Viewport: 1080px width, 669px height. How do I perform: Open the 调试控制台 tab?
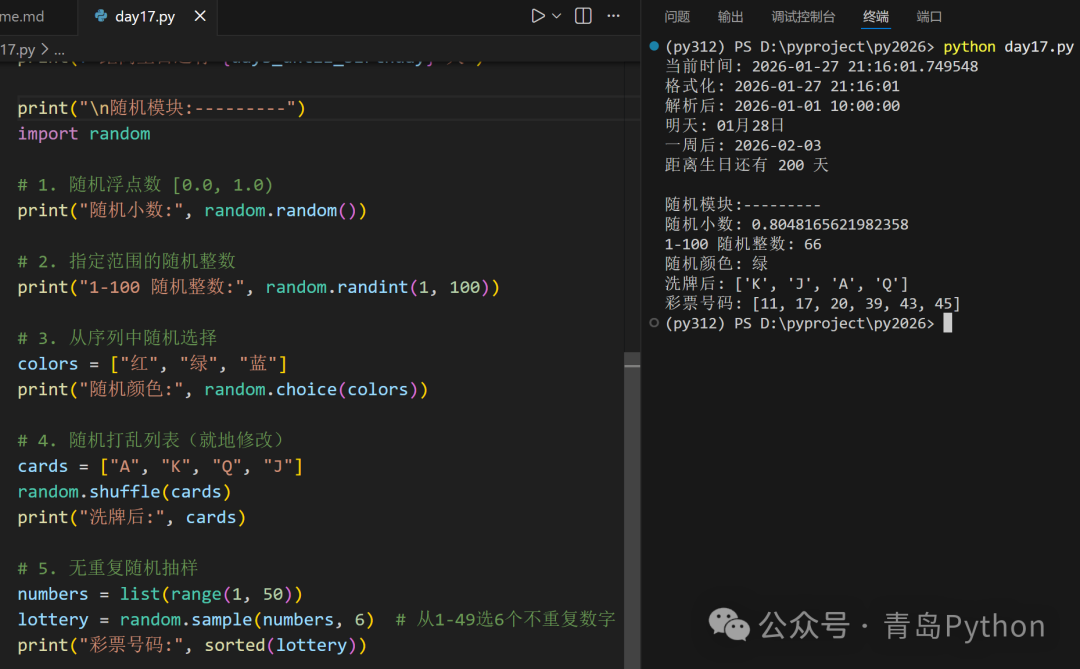click(803, 17)
